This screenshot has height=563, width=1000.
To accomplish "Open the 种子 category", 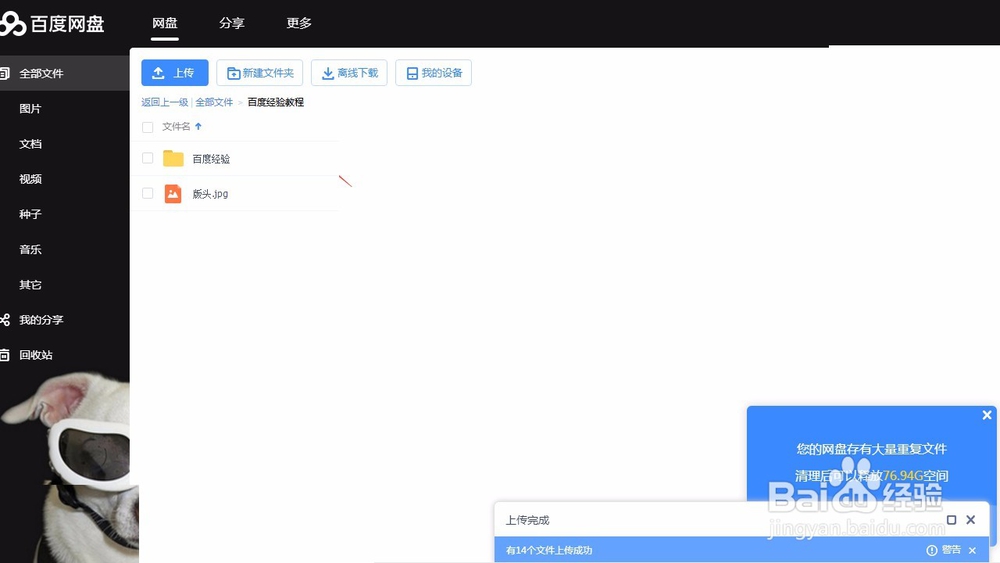I will pos(30,214).
